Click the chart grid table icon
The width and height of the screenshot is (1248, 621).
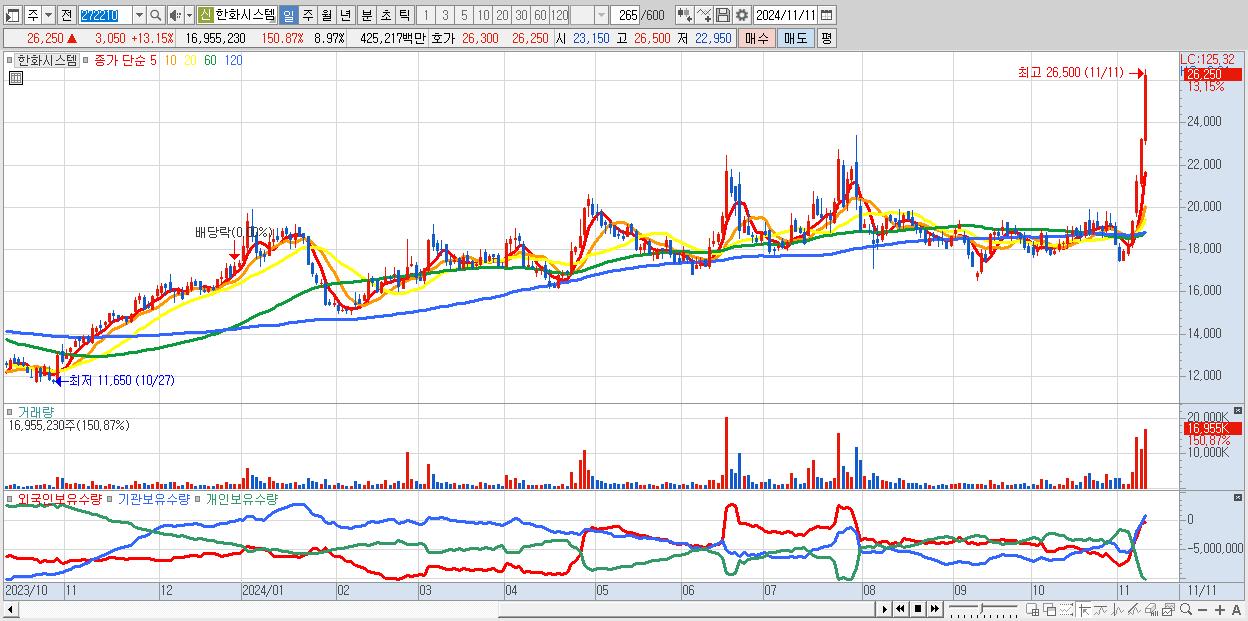point(16,79)
